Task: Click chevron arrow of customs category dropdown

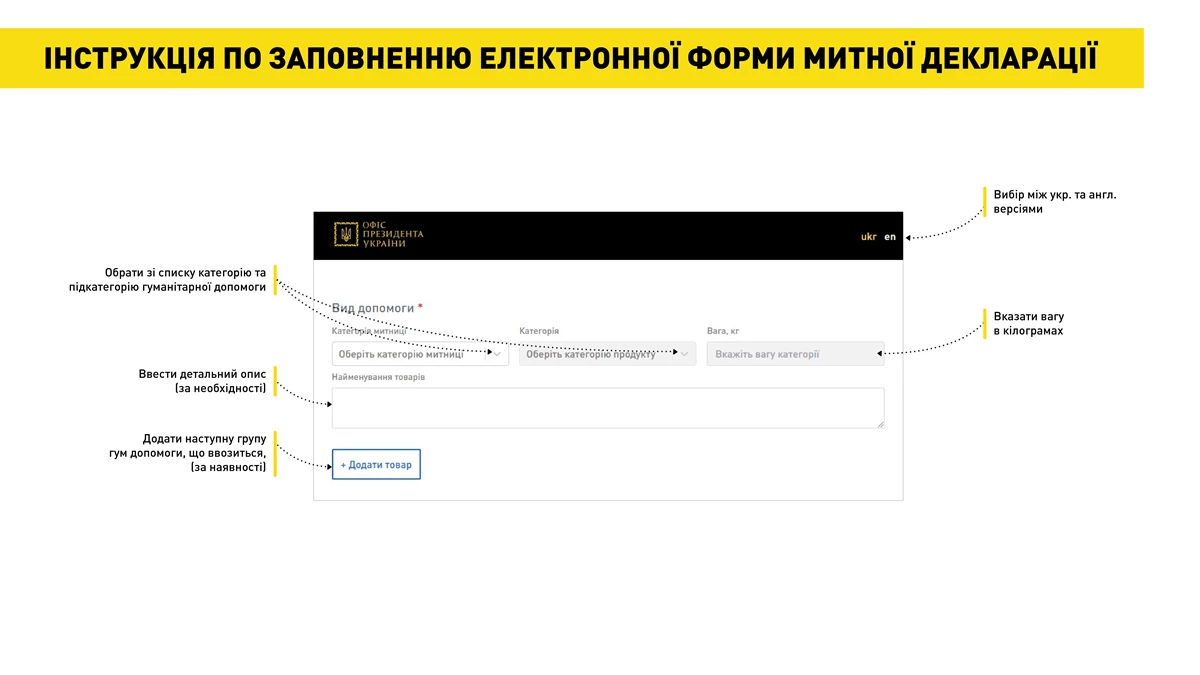Action: pyautogui.click(x=497, y=354)
